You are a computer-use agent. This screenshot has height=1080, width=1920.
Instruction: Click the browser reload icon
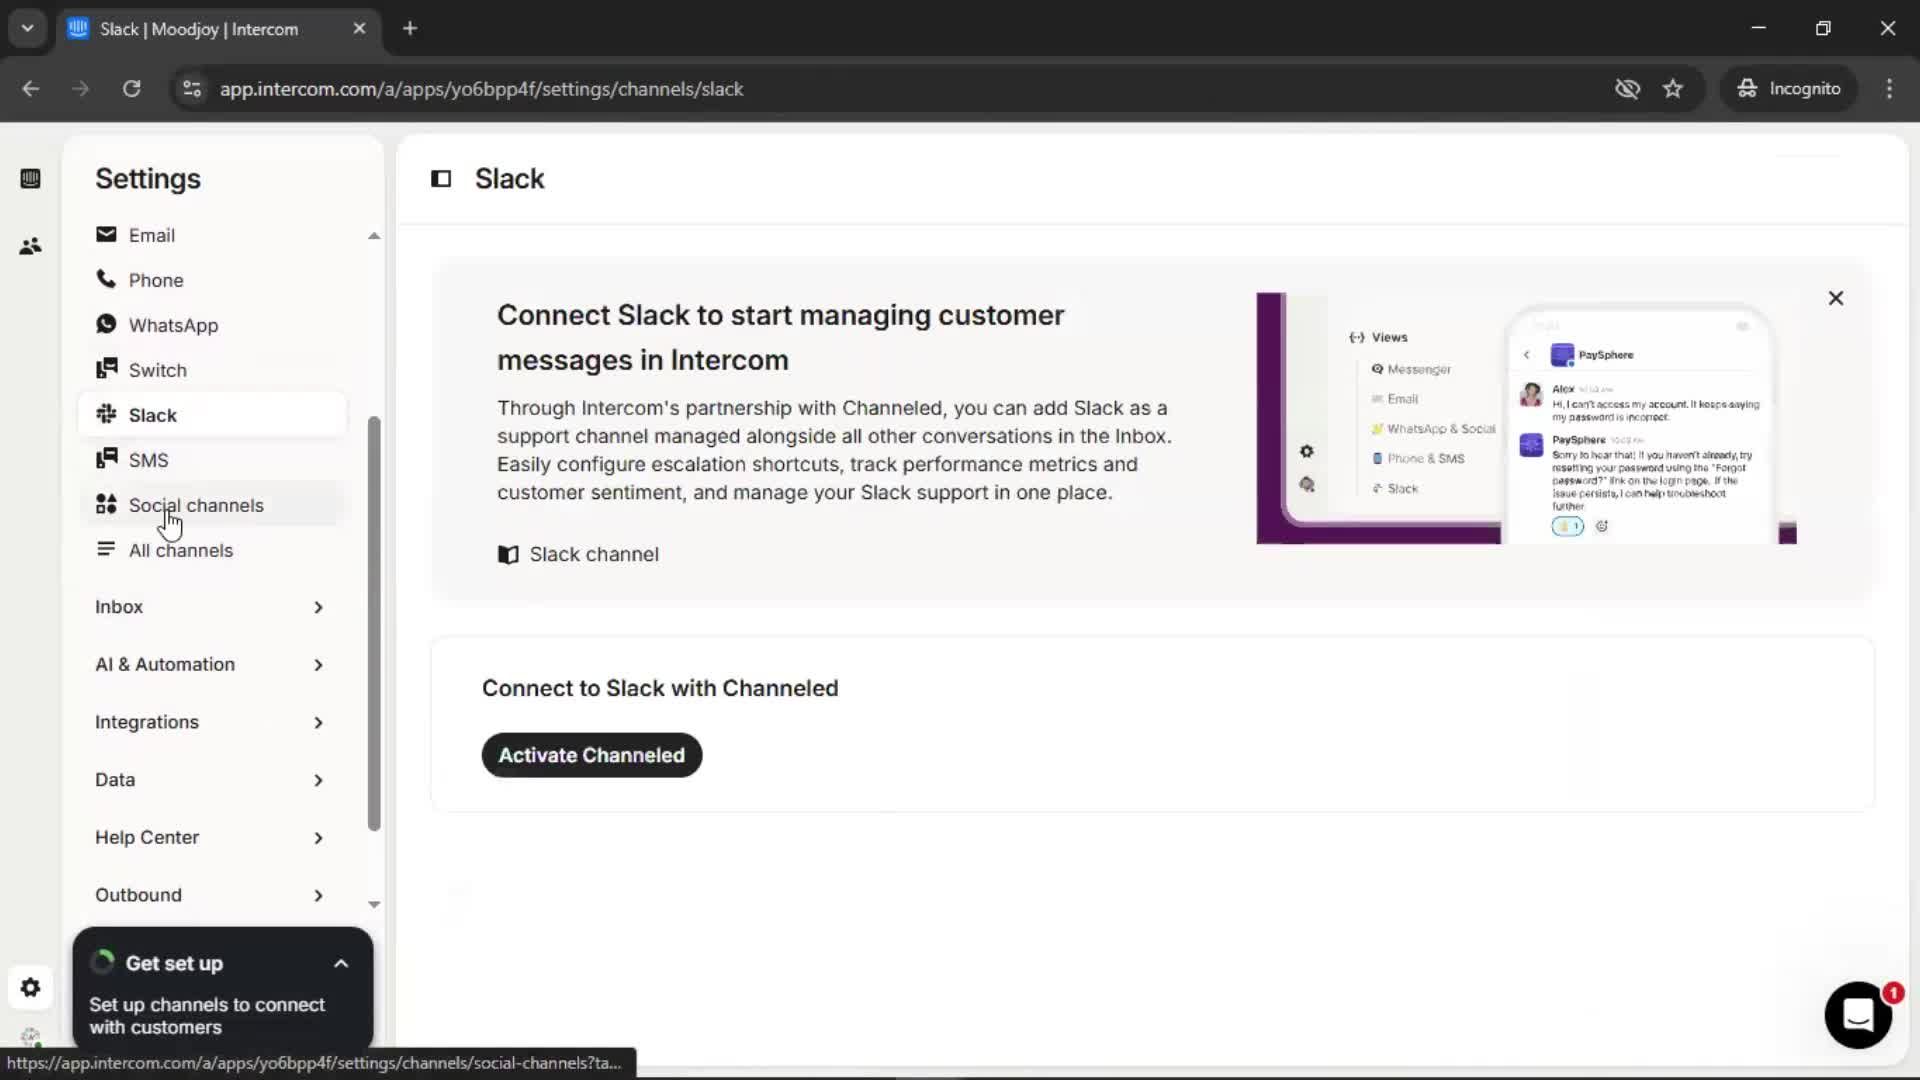click(131, 89)
